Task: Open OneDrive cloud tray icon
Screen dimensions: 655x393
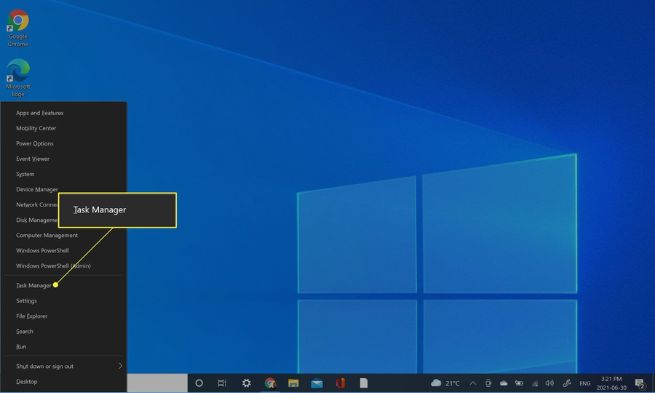Action: [504, 383]
